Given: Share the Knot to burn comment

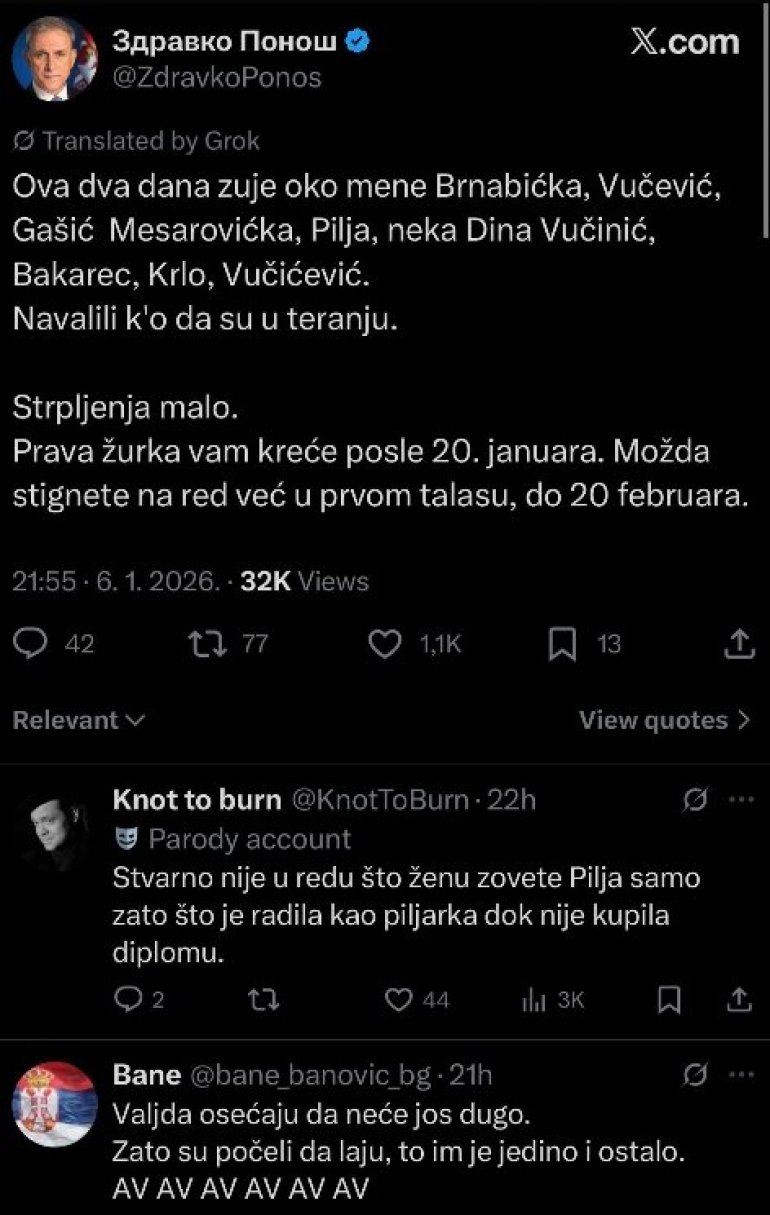Looking at the screenshot, I should [x=738, y=999].
